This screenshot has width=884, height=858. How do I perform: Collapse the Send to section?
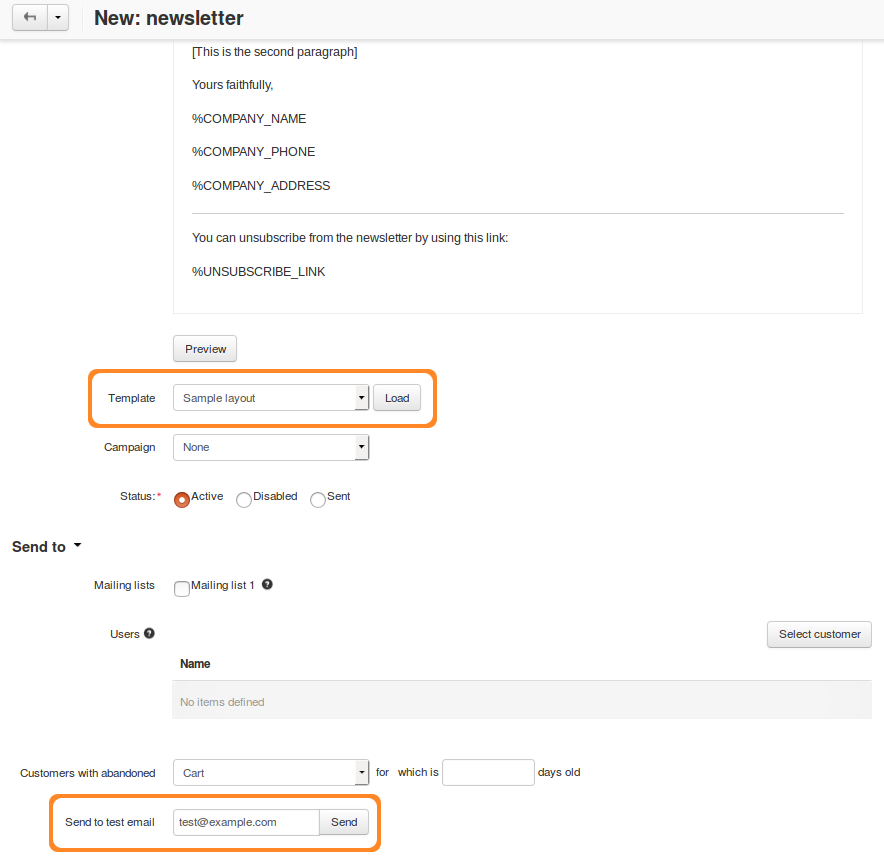coord(47,547)
